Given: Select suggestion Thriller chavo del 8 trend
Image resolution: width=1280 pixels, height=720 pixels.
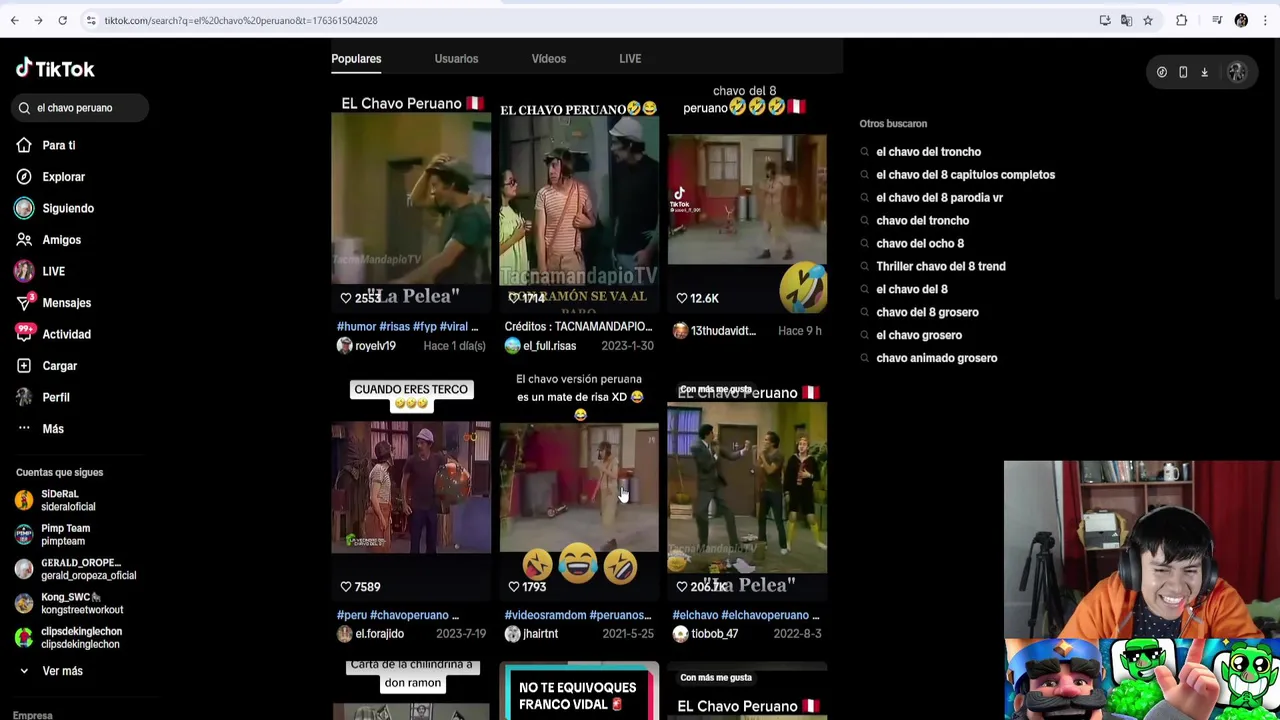Looking at the screenshot, I should pyautogui.click(x=940, y=267).
